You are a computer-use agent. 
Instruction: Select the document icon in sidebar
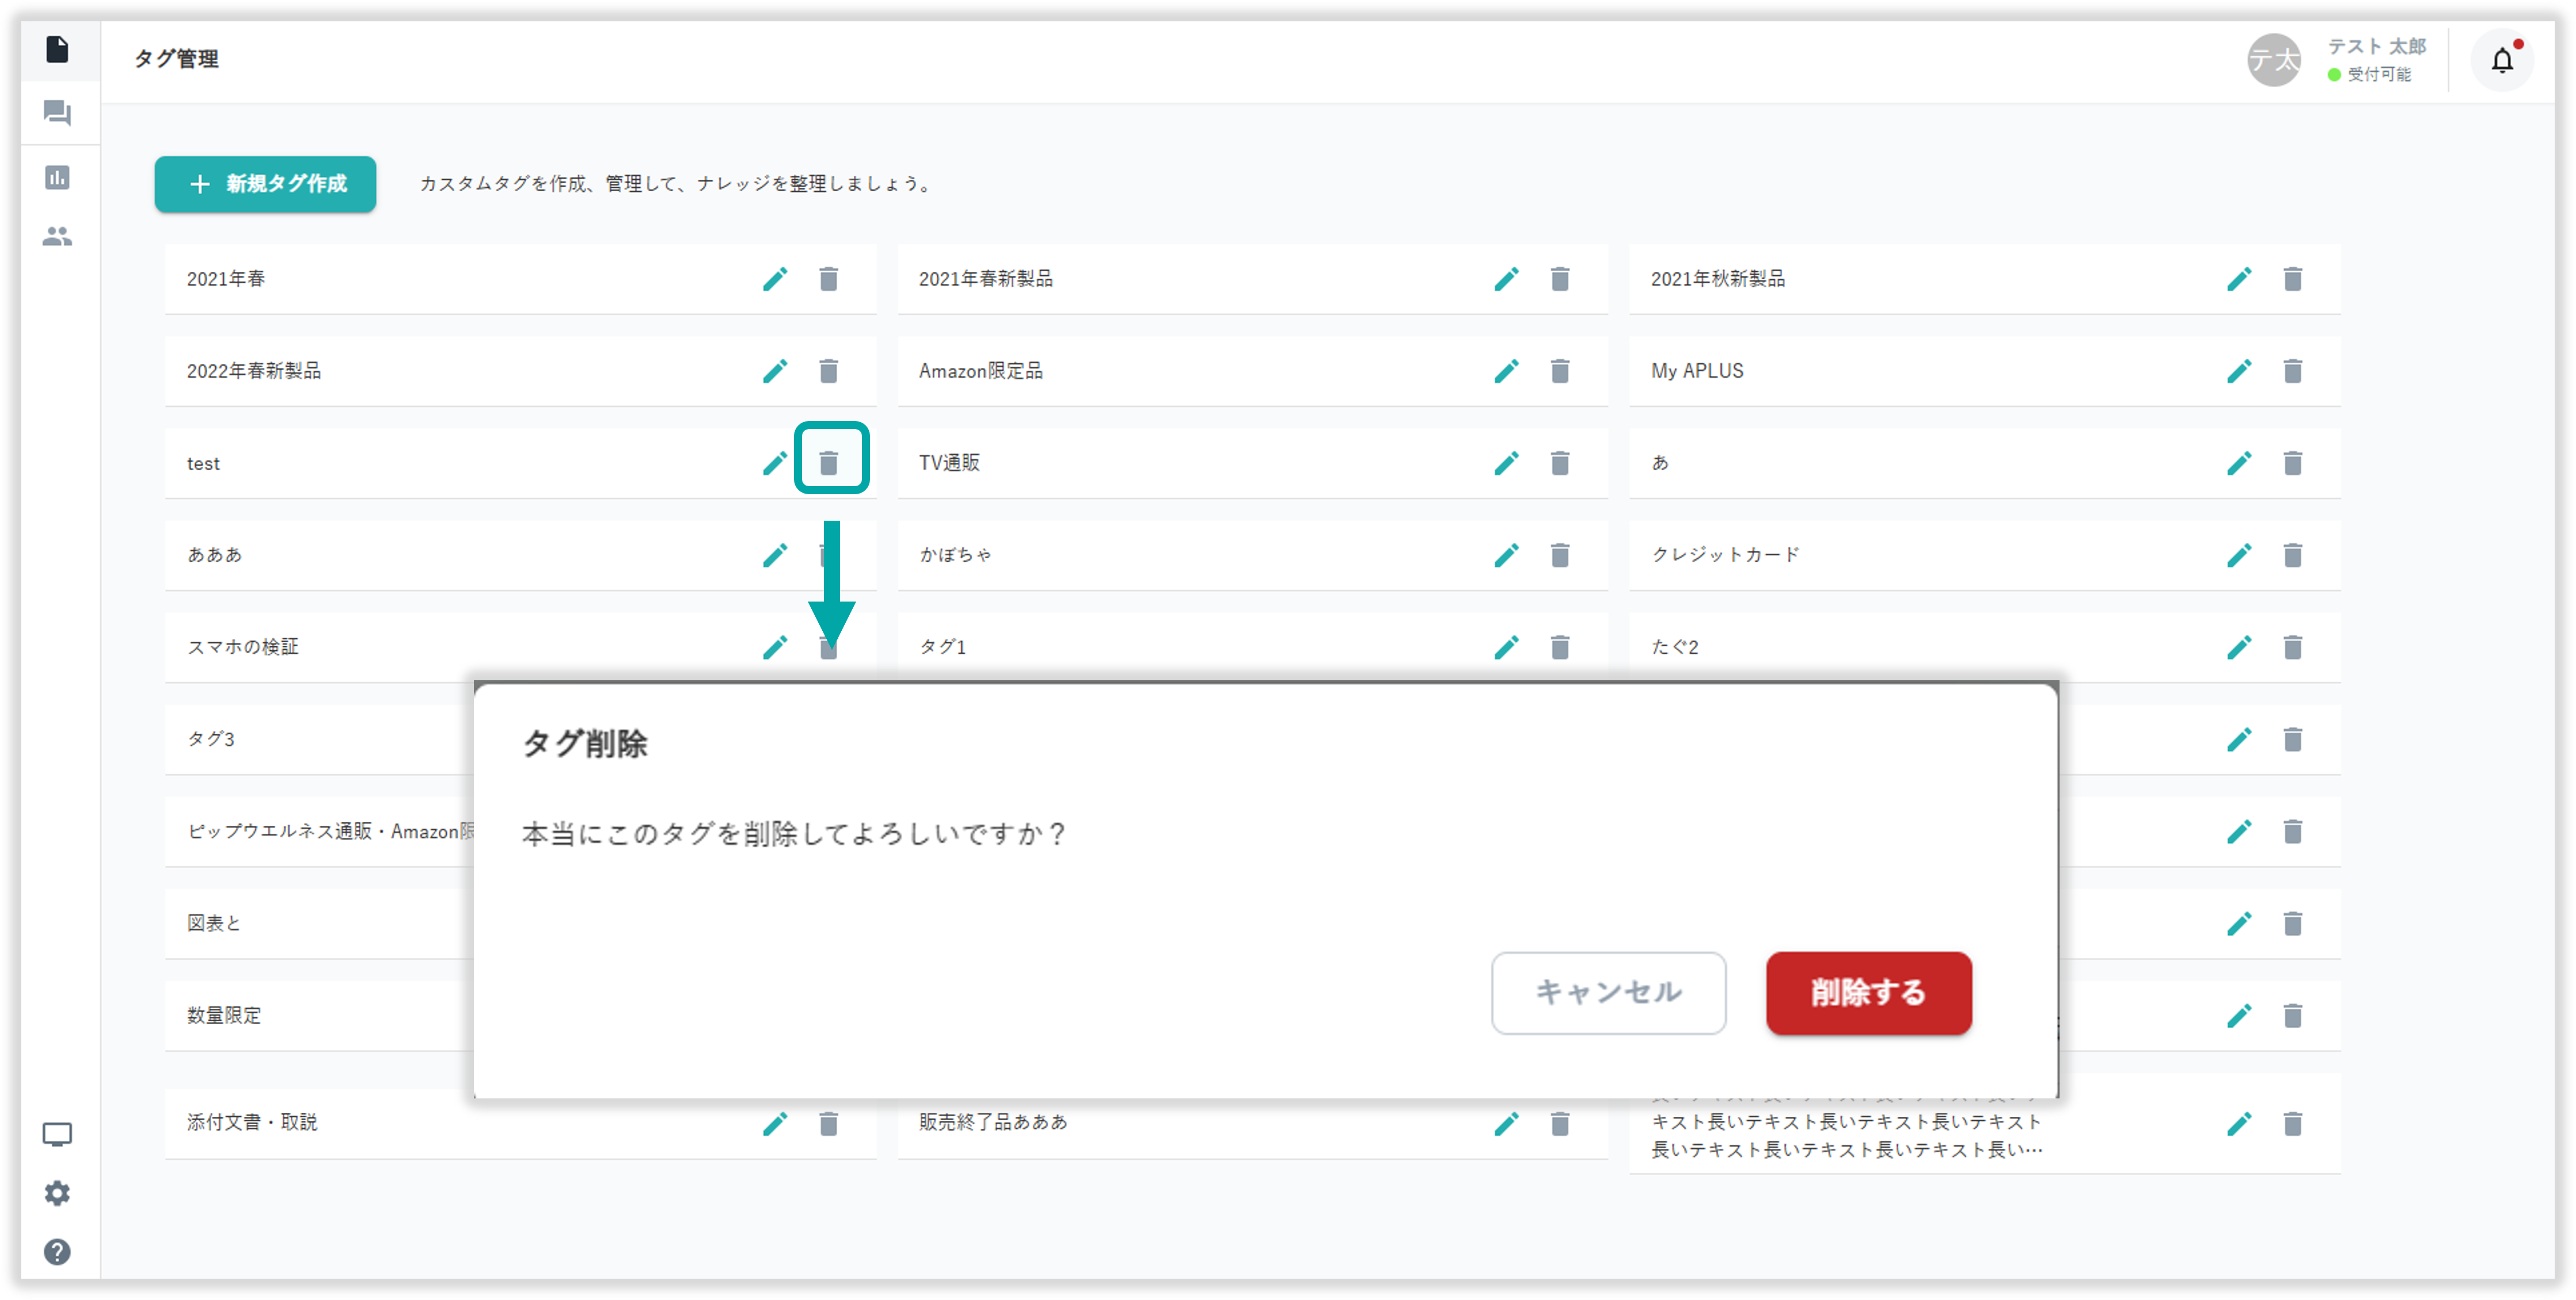click(57, 49)
